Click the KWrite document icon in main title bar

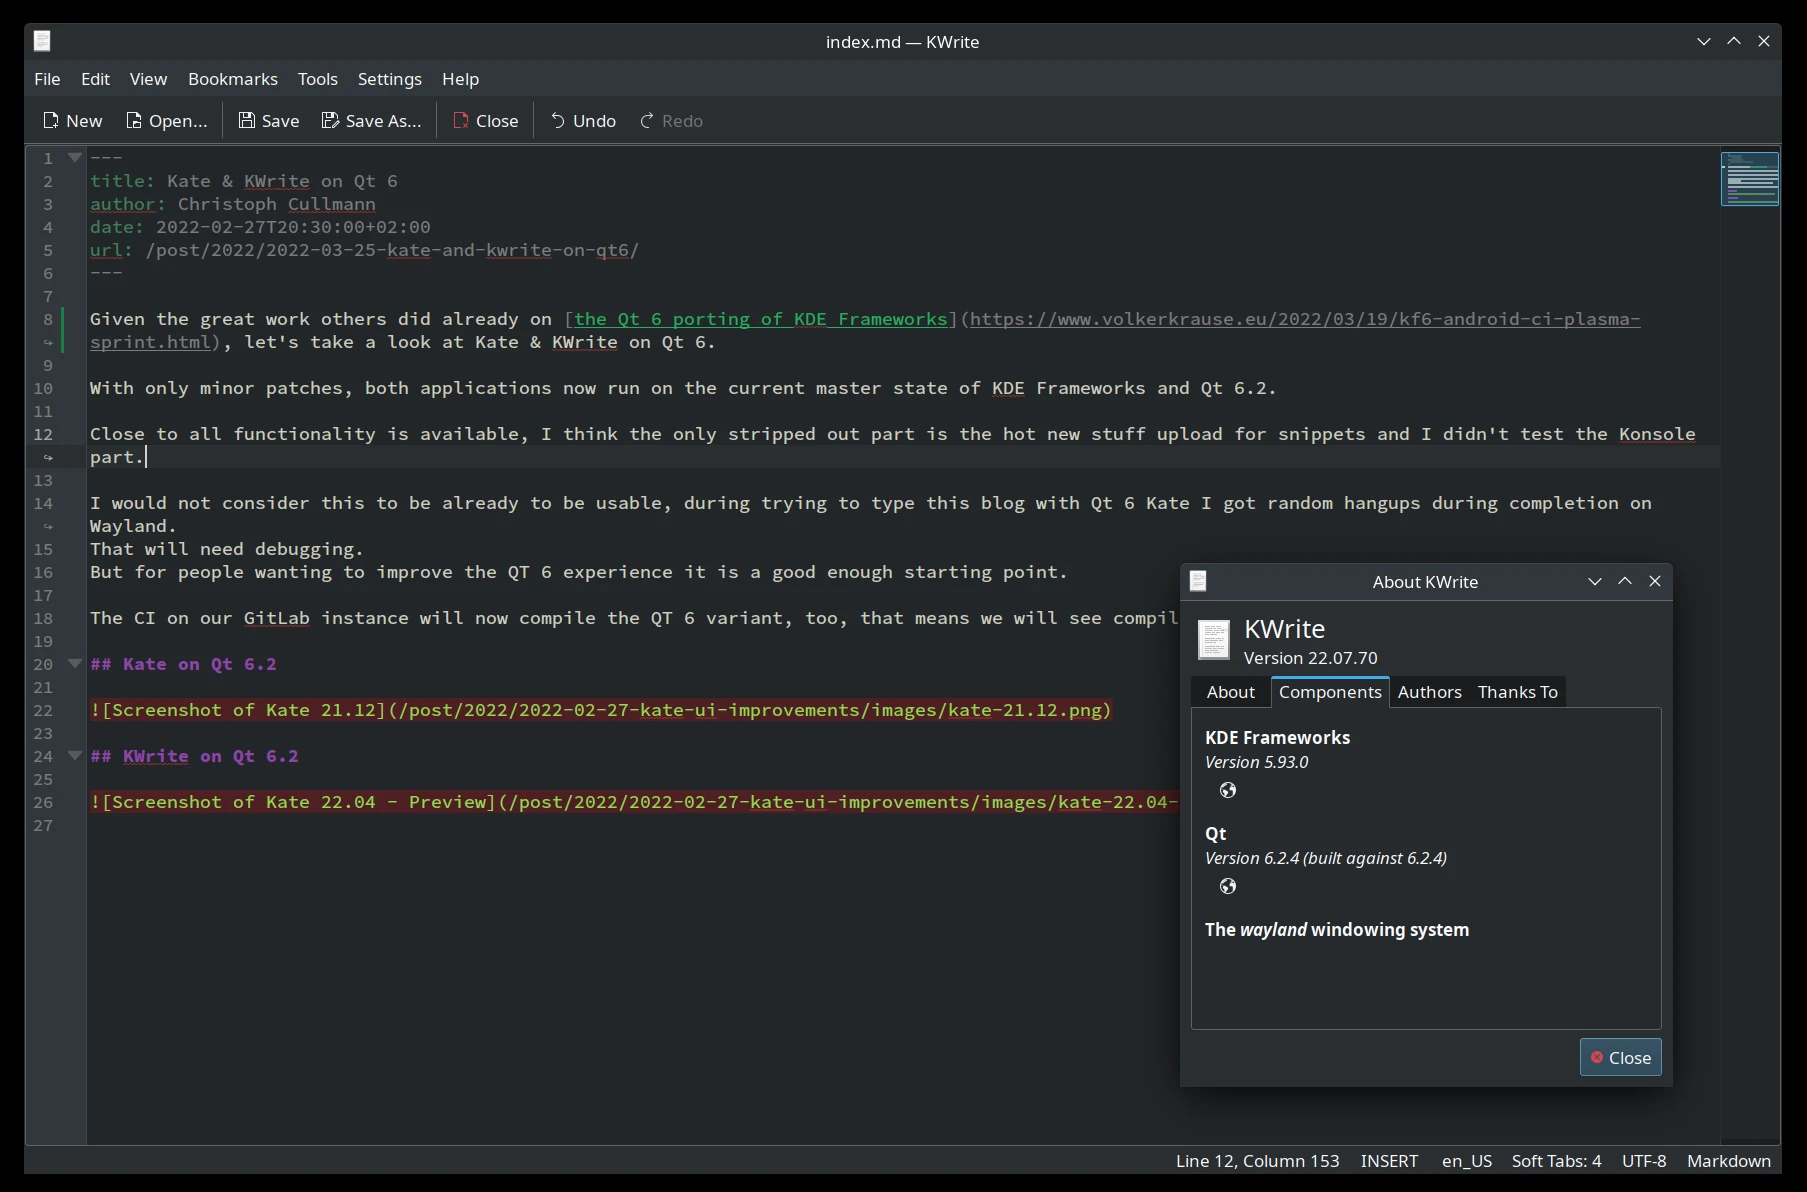[42, 41]
